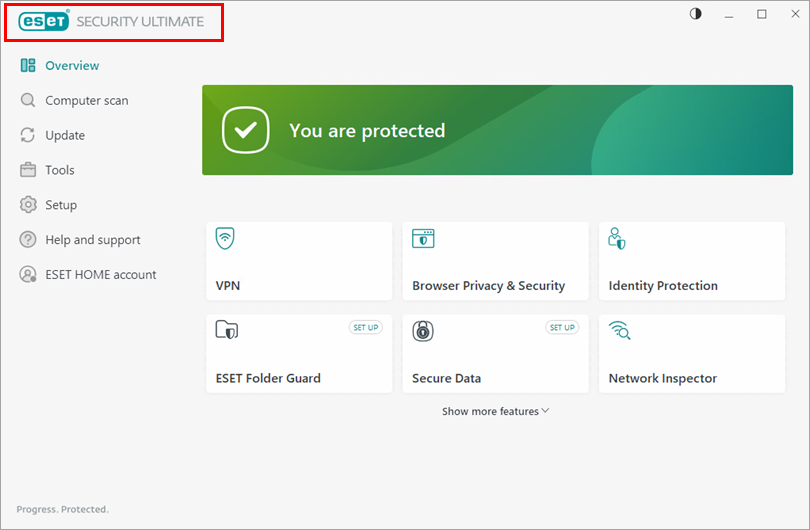Open the Tools menu item
Screen dimensions: 810x530
[x=59, y=170]
